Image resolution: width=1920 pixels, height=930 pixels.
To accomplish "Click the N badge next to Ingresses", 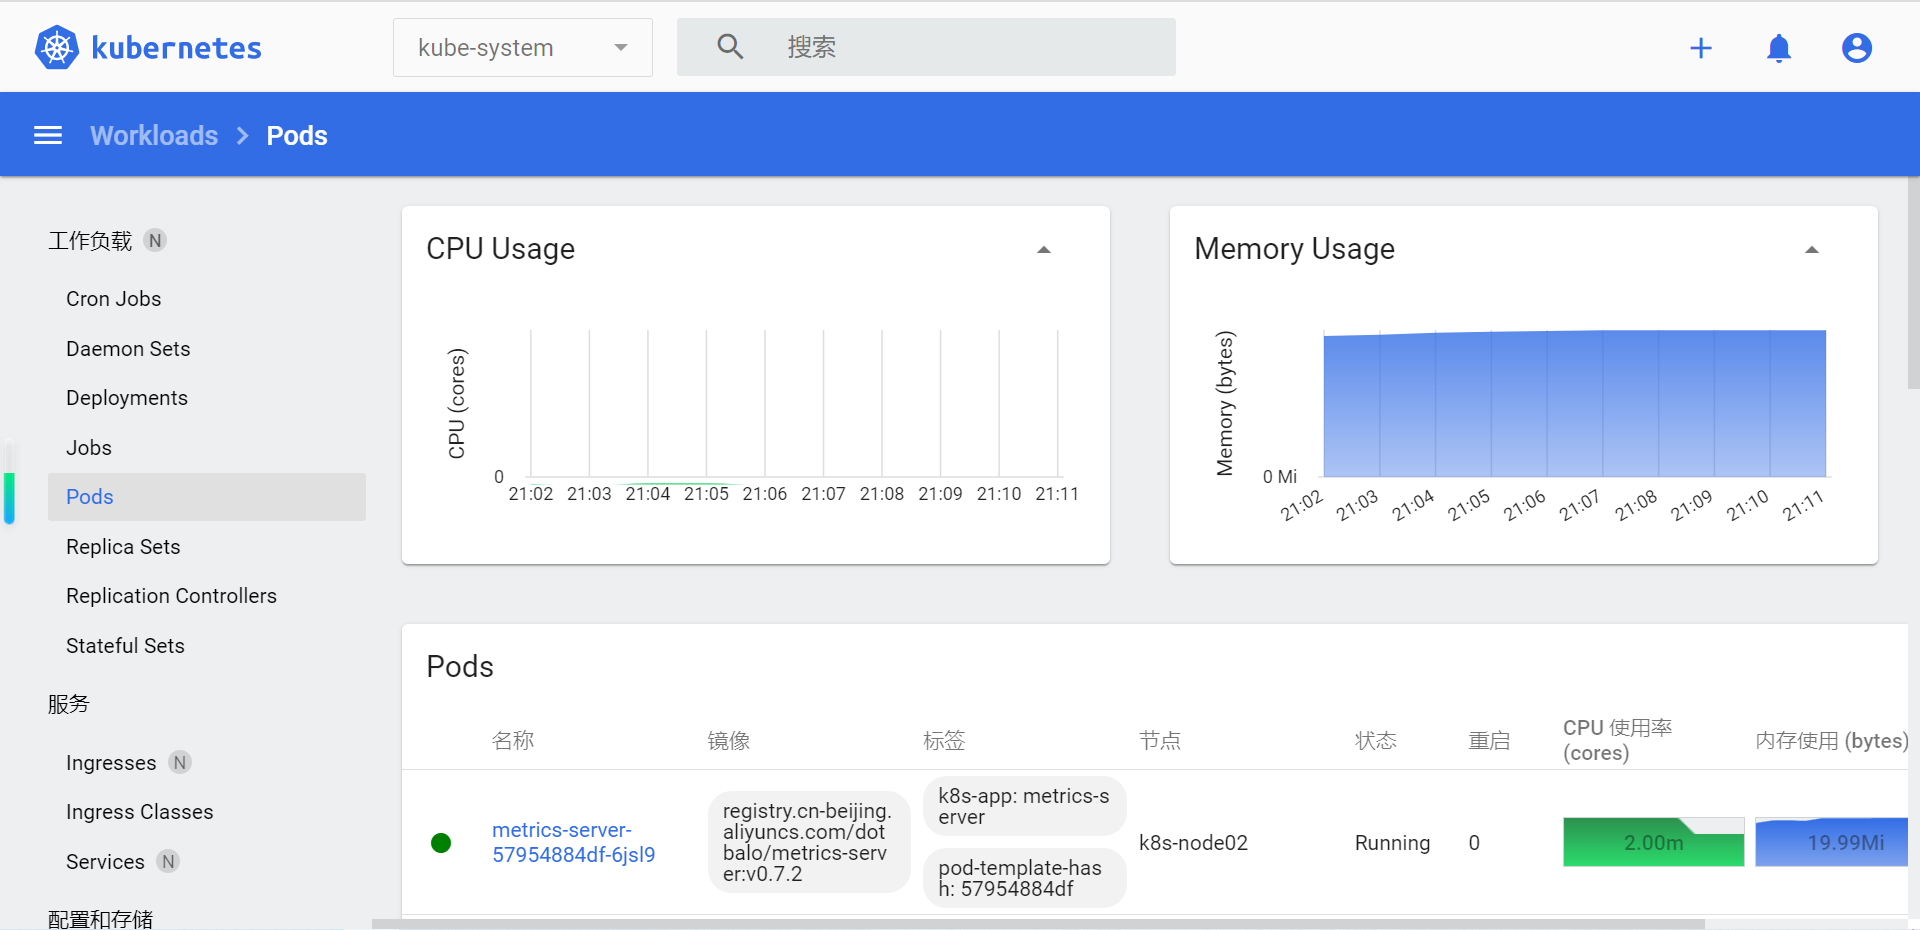I will (x=180, y=763).
